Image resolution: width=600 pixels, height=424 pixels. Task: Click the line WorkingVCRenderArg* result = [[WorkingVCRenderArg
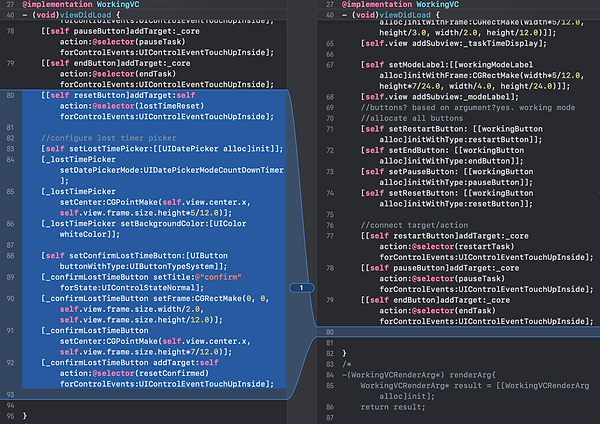point(475,386)
